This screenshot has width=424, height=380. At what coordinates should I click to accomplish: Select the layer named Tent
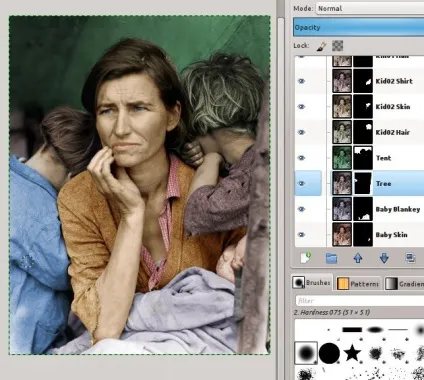pos(383,158)
